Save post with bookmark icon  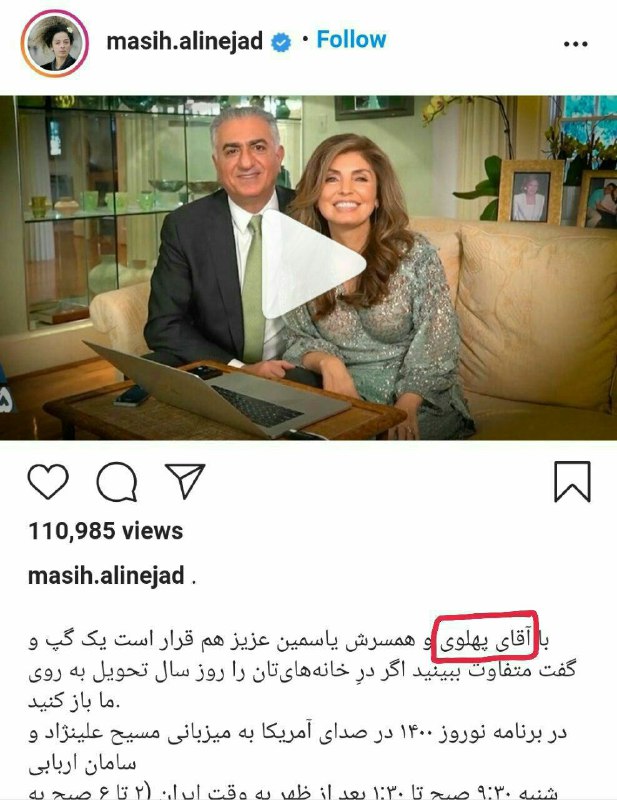[572, 482]
